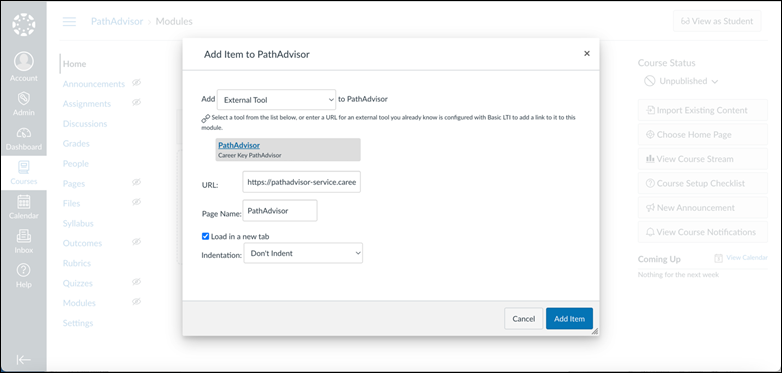Click the hidden eye icon beside Assignments
The height and width of the screenshot is (373, 782).
136,102
